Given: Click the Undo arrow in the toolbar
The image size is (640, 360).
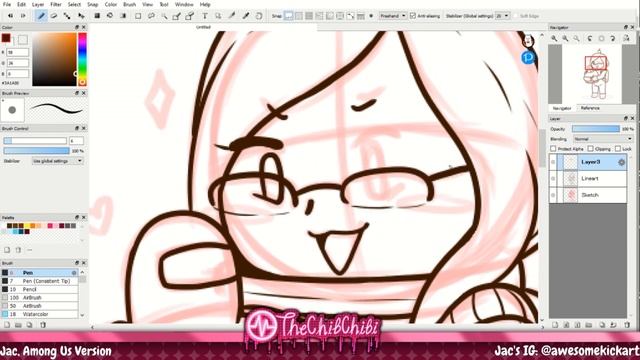Looking at the screenshot, I should click(x=10, y=16).
